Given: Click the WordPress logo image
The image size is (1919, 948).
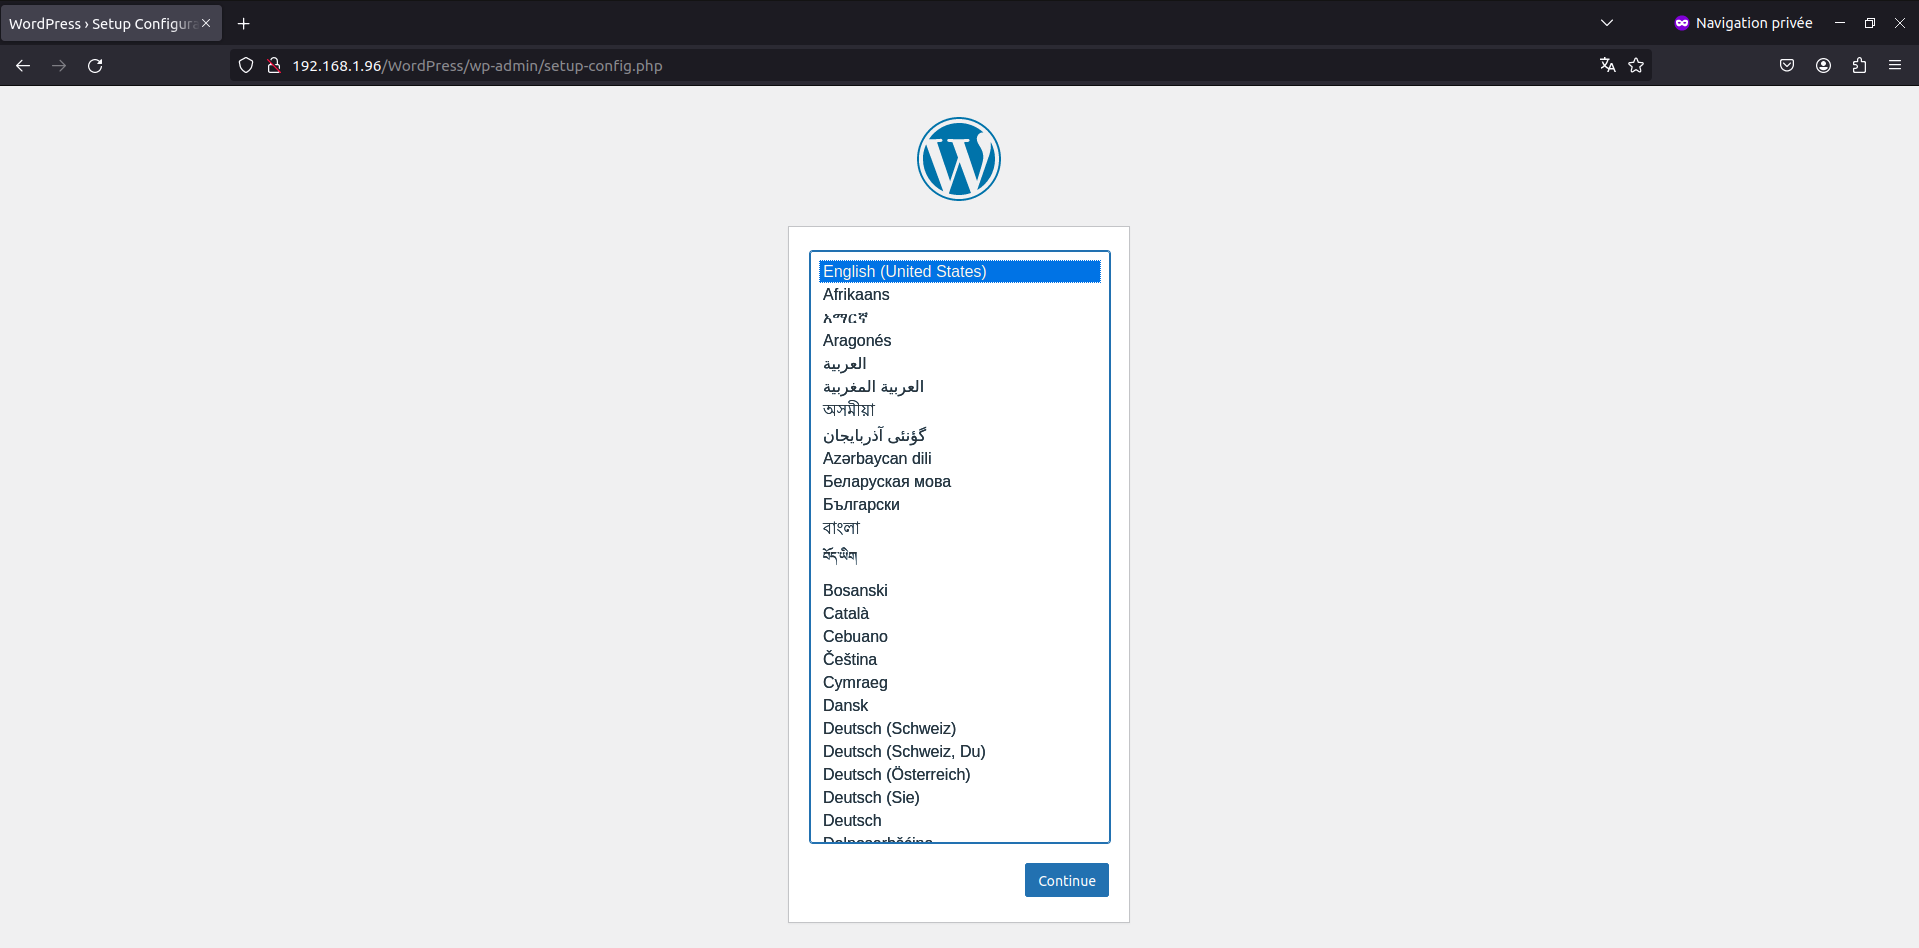Looking at the screenshot, I should tap(957, 158).
